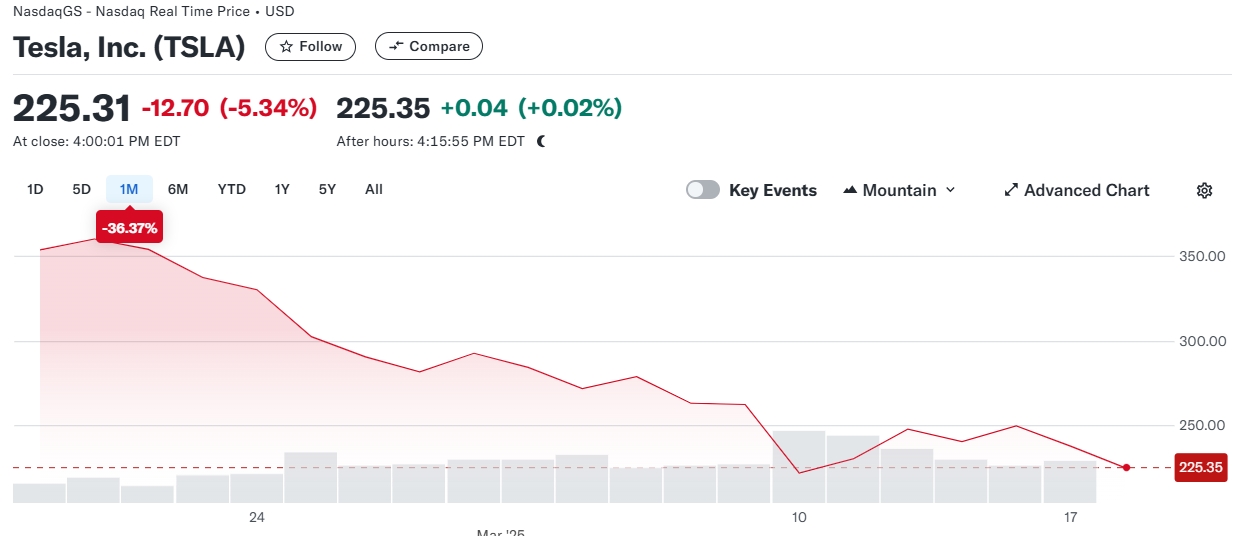Image resolution: width=1259 pixels, height=536 pixels.
Task: Click the Key Events label
Action: (x=773, y=190)
